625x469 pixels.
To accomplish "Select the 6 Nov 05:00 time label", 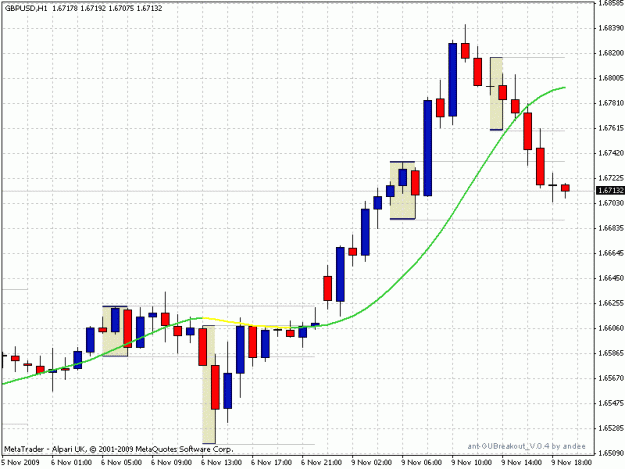I will point(121,463).
